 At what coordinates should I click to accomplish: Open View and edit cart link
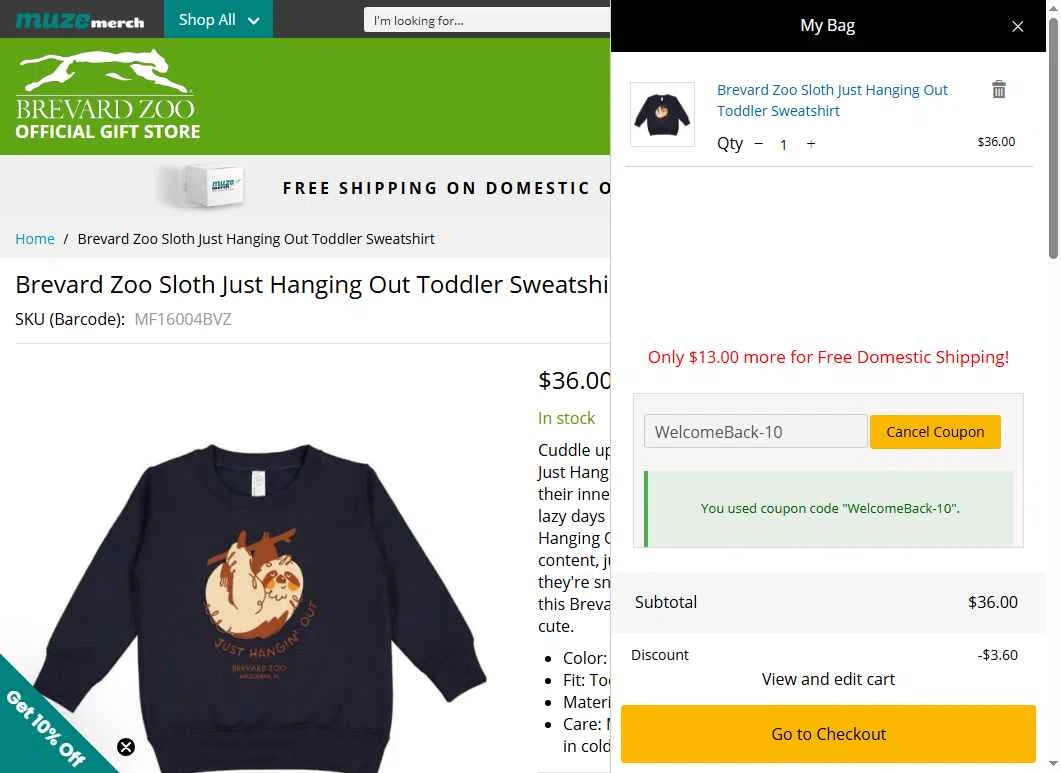point(828,679)
